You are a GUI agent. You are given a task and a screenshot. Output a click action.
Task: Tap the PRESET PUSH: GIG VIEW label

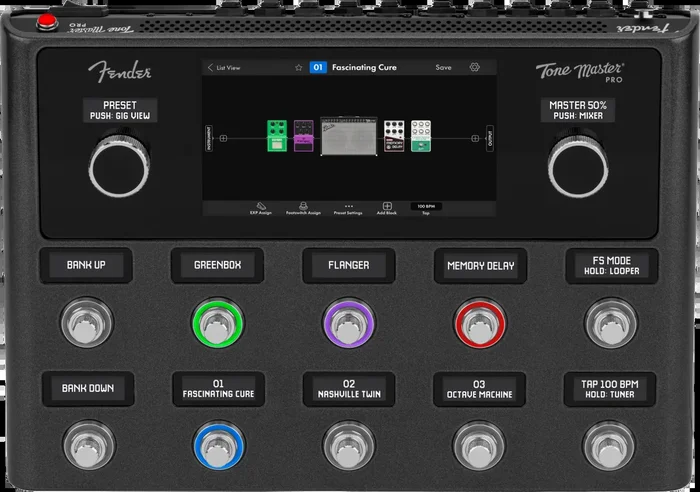[120, 110]
